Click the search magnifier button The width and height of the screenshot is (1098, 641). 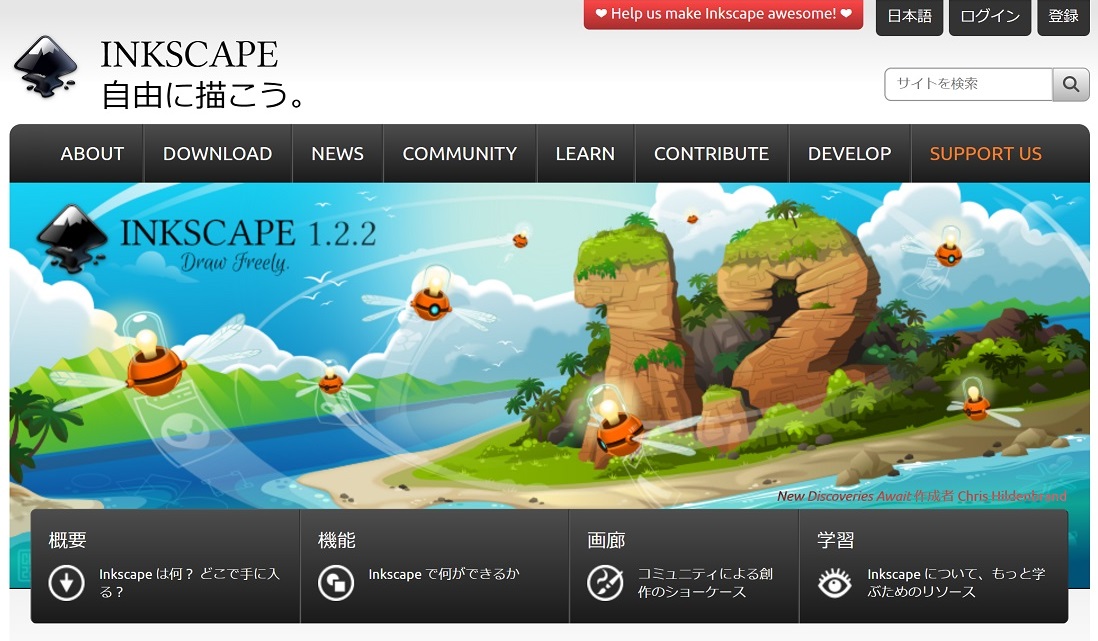(x=1071, y=84)
